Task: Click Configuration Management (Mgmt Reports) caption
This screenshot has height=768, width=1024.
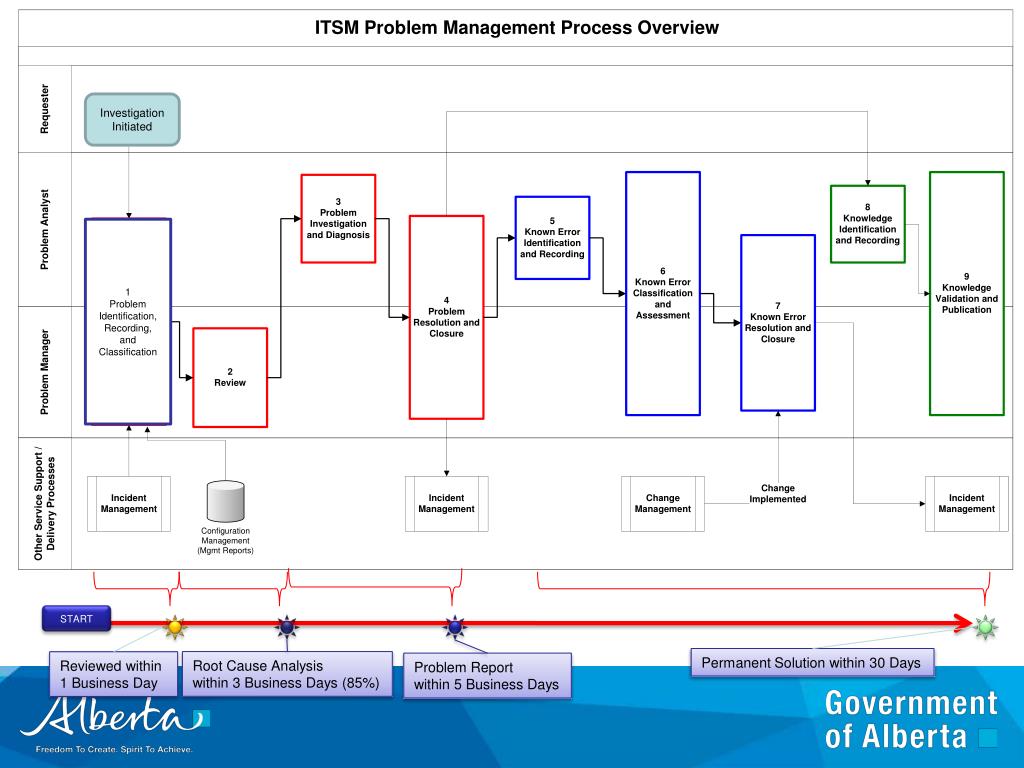Action: (x=225, y=541)
